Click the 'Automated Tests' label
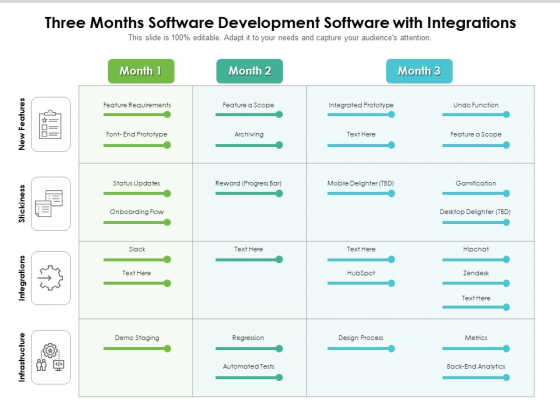The height and width of the screenshot is (420, 560). (x=249, y=366)
